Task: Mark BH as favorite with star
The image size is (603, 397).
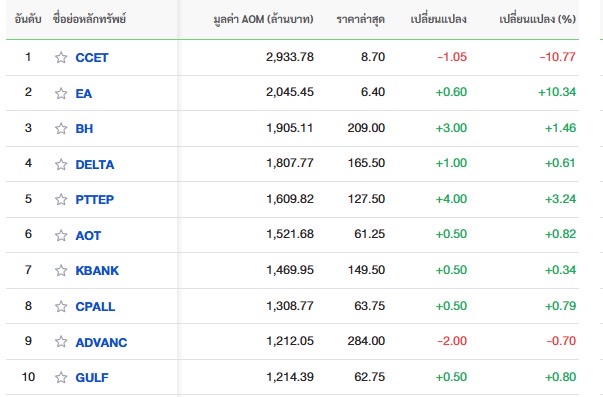Action: point(61,128)
